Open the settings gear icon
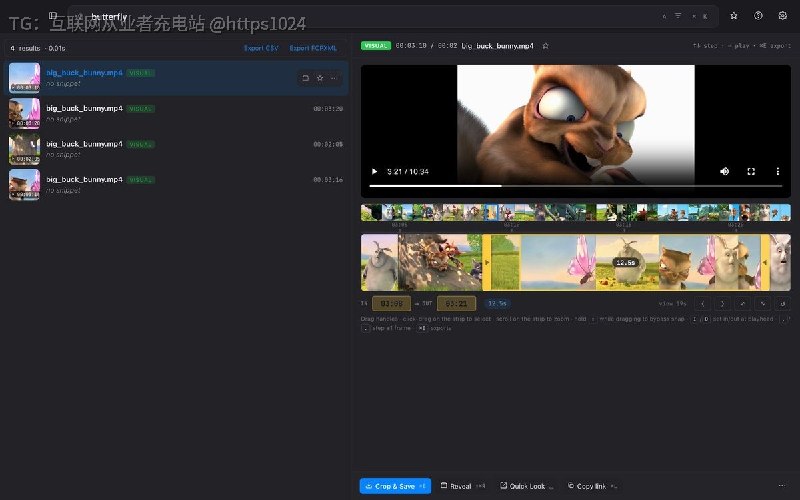 tap(783, 16)
